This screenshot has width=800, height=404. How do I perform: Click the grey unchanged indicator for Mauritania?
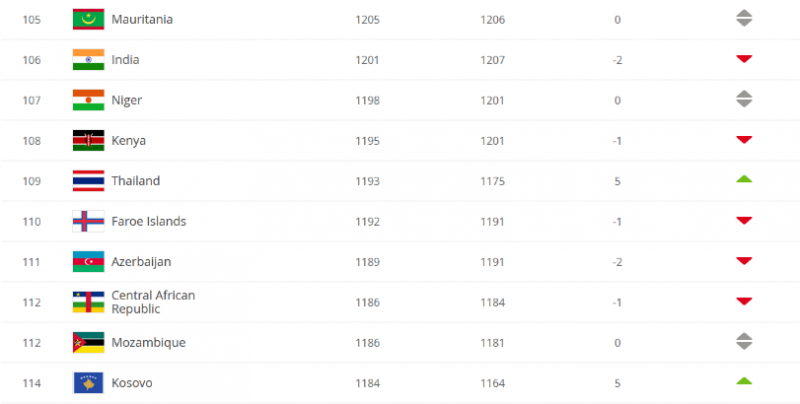click(743, 19)
